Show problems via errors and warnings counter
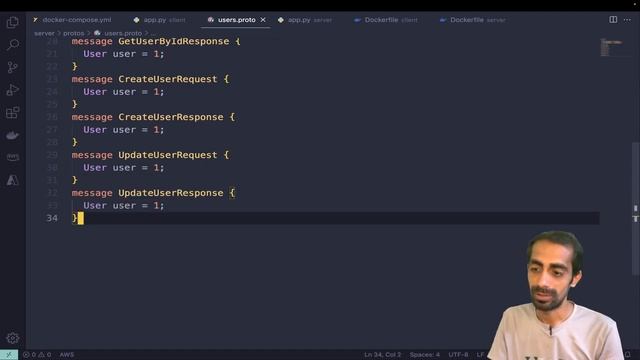This screenshot has width=640, height=360. (37, 355)
